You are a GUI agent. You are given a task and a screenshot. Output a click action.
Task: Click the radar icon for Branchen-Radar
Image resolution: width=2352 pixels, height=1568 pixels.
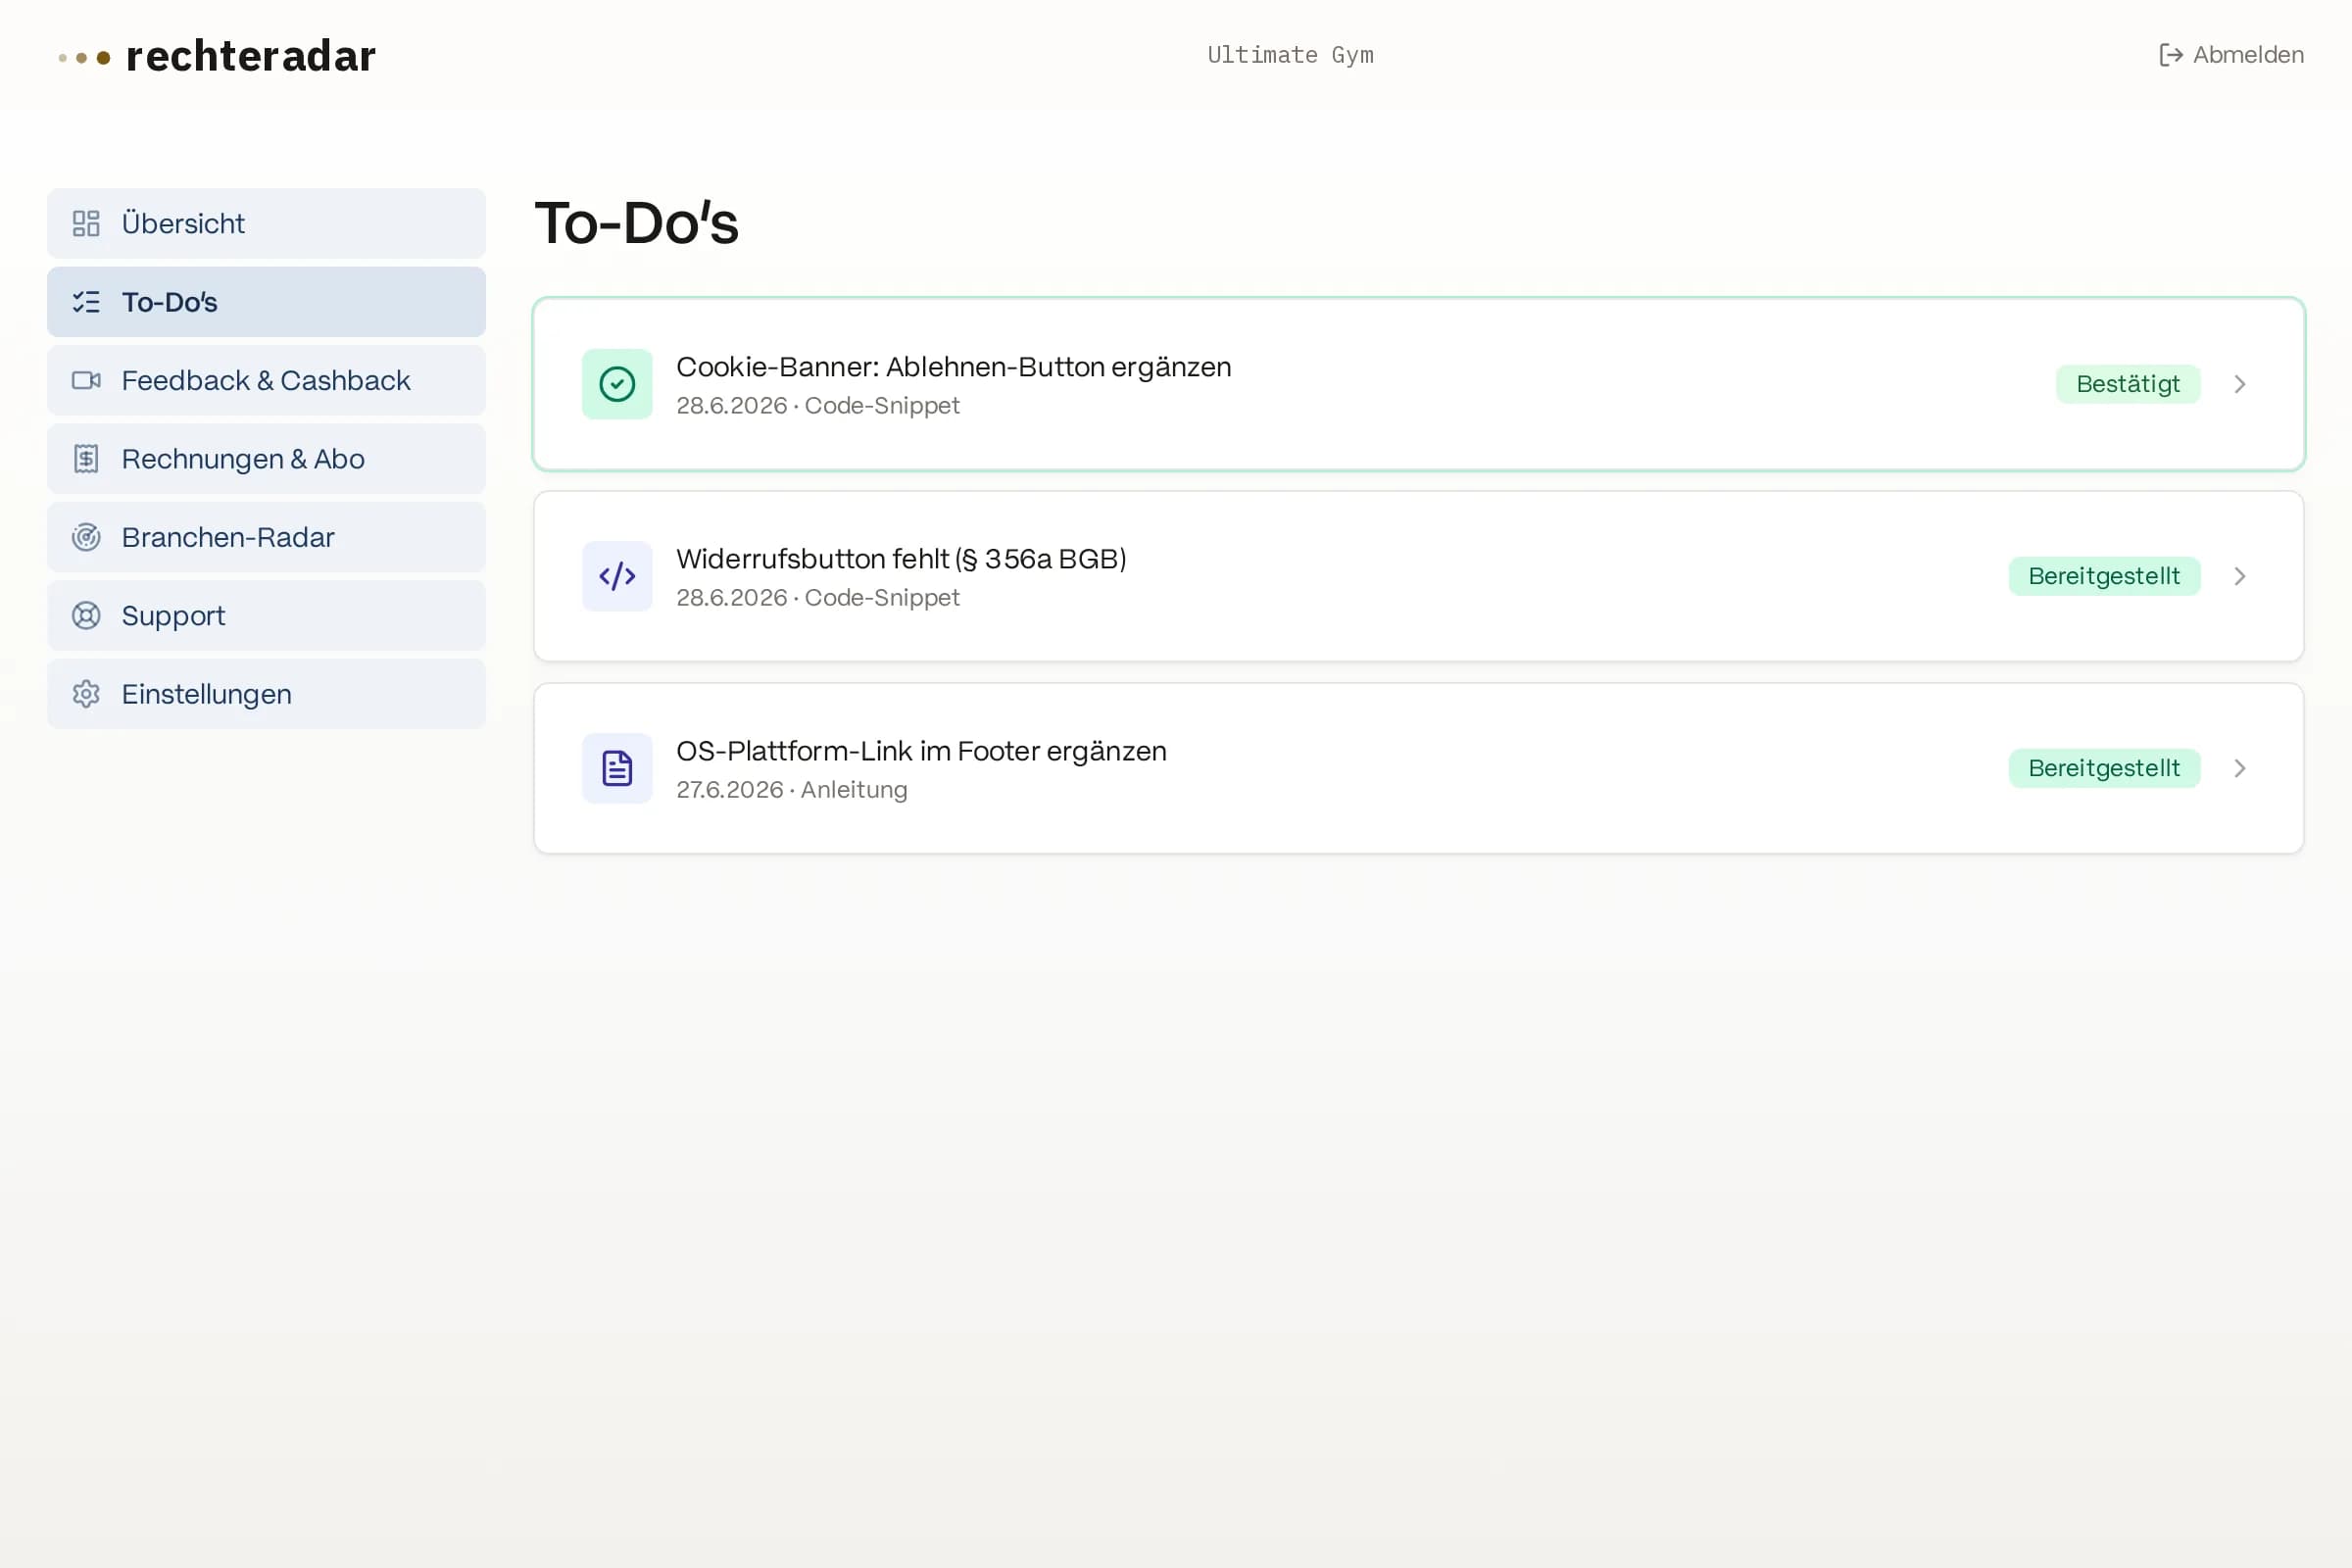pos(86,537)
